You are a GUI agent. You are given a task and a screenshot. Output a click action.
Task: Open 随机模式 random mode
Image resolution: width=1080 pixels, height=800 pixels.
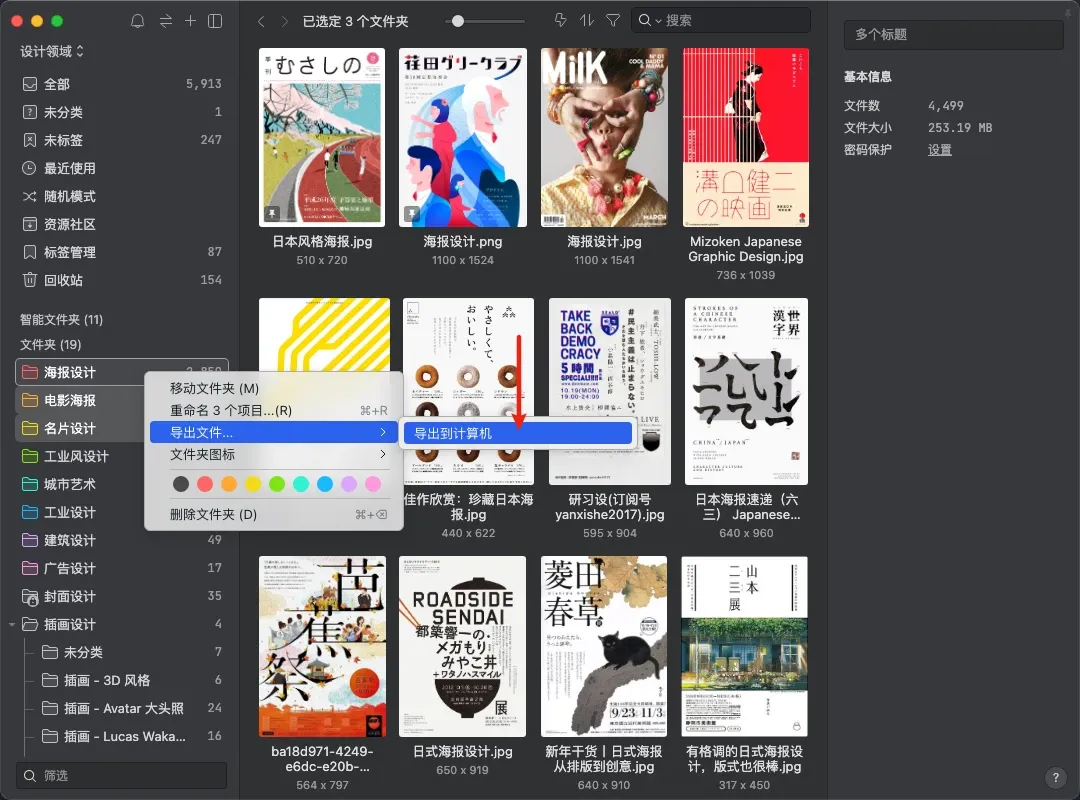click(122, 196)
